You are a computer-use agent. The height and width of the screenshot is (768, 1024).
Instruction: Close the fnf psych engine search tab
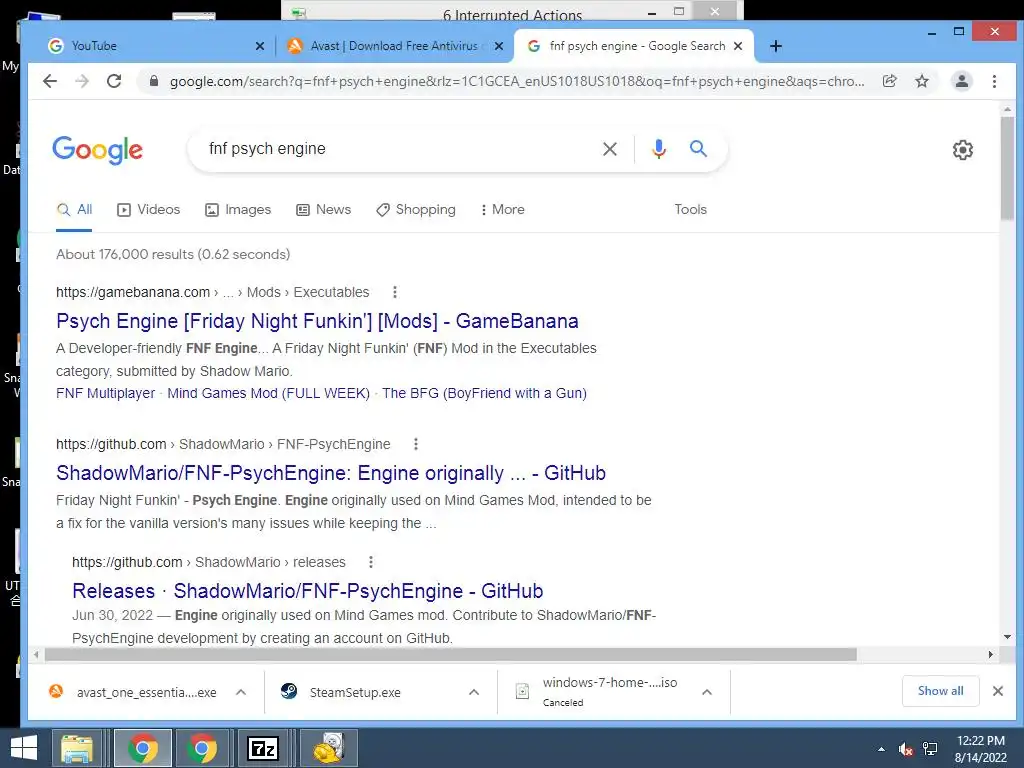[x=738, y=46]
